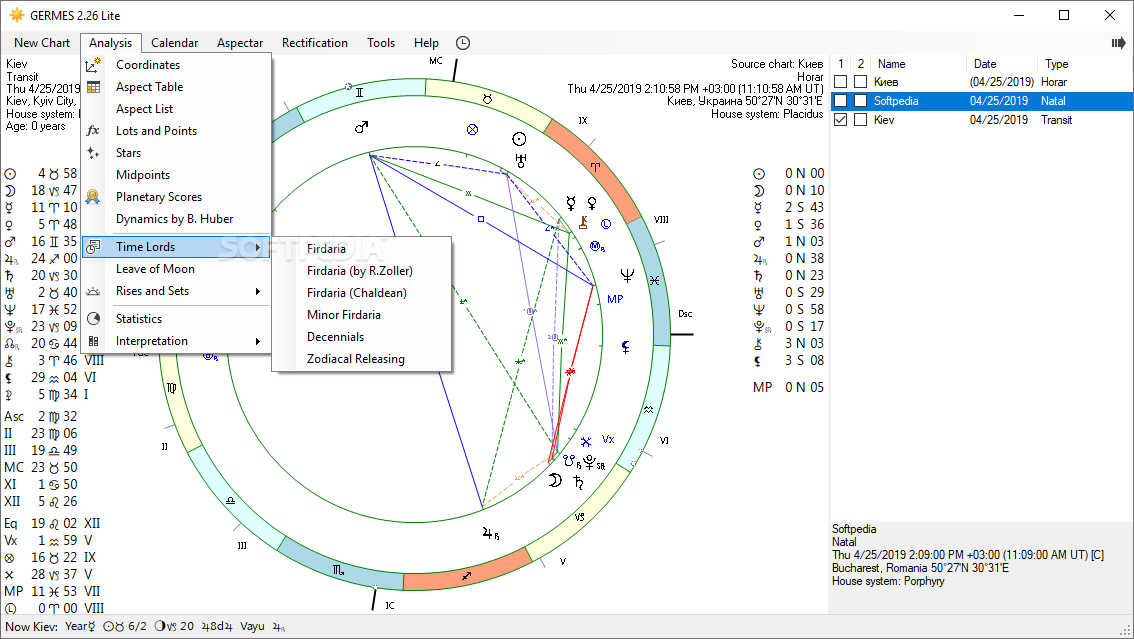1134x639 pixels.
Task: Open the Calendar menu
Action: [x=174, y=43]
